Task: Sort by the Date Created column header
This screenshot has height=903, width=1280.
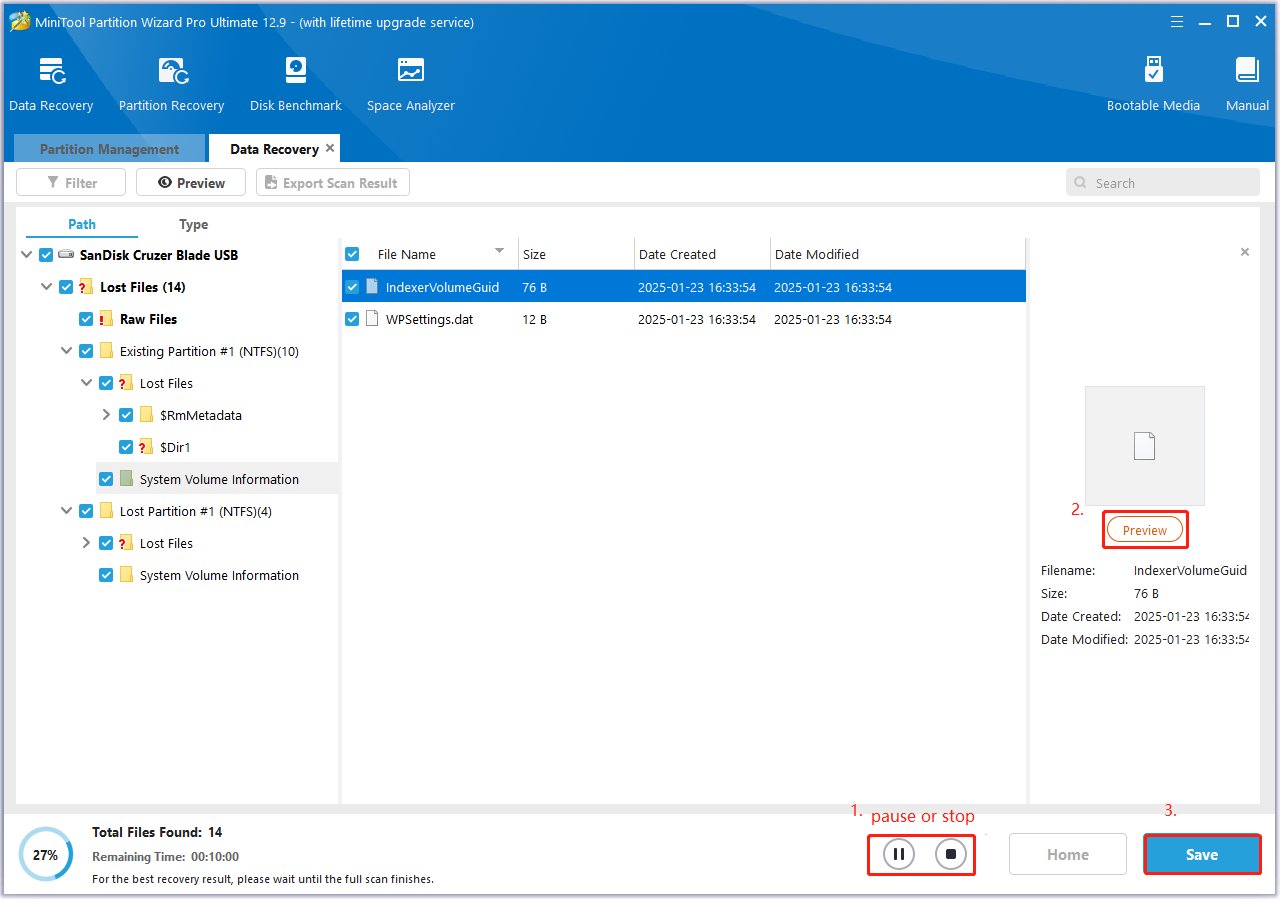Action: (702, 254)
